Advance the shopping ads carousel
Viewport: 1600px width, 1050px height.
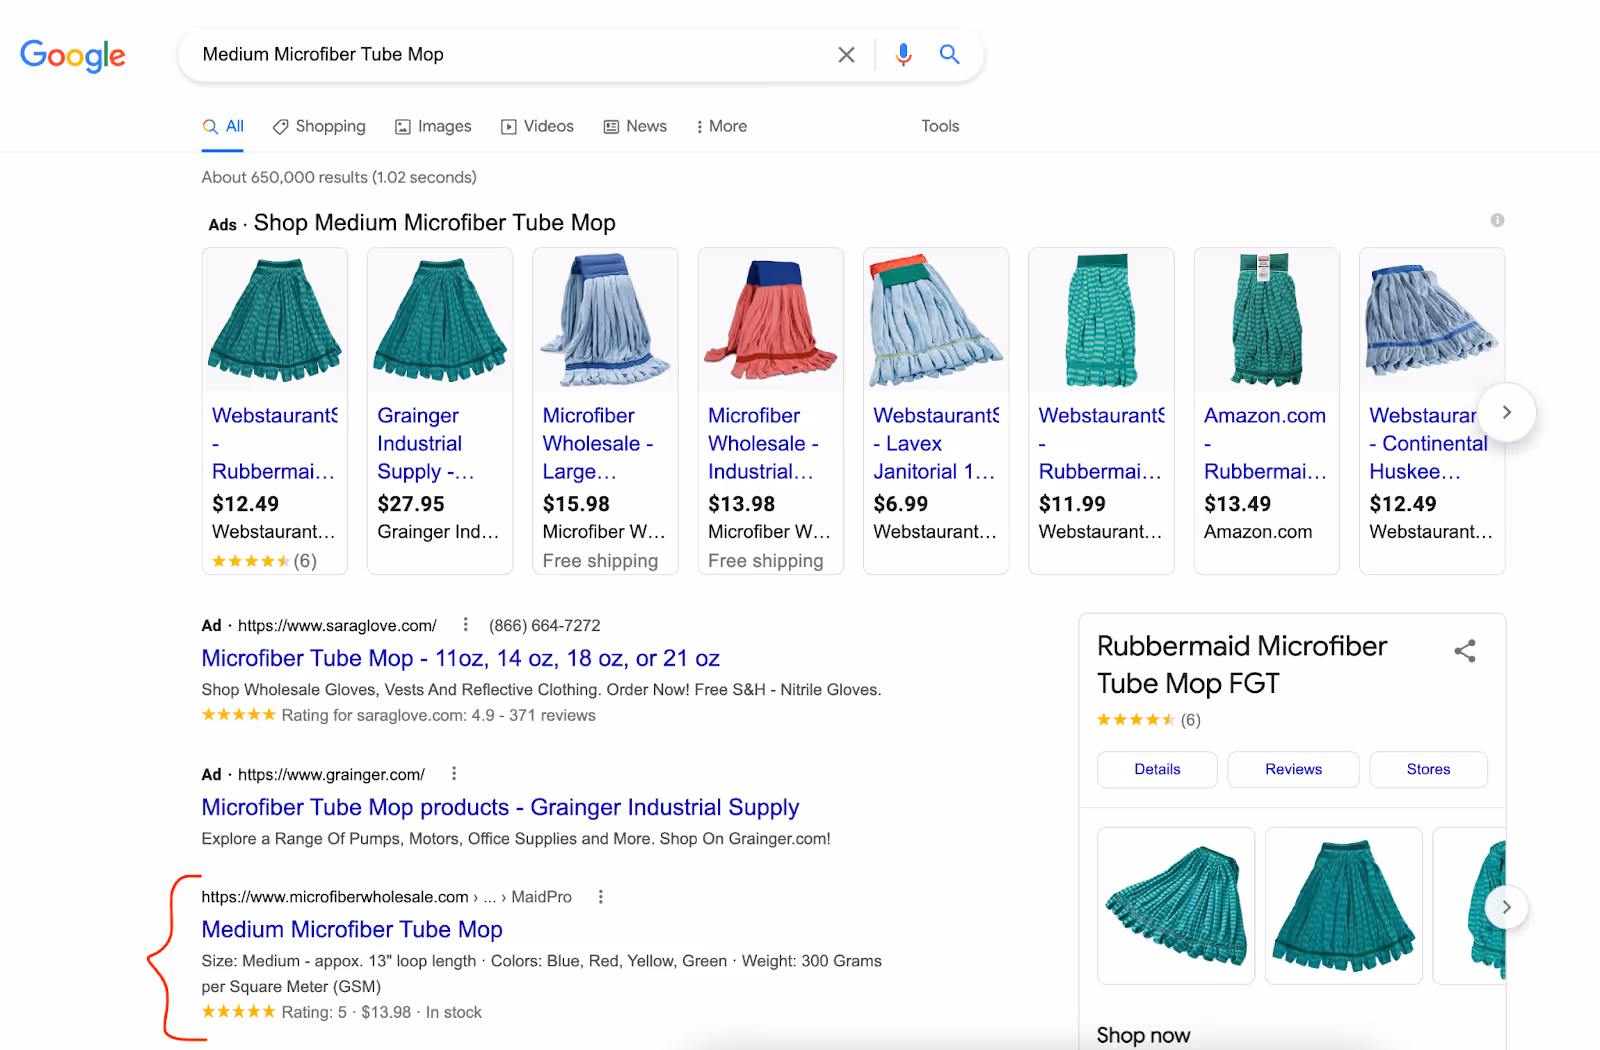coord(1506,412)
